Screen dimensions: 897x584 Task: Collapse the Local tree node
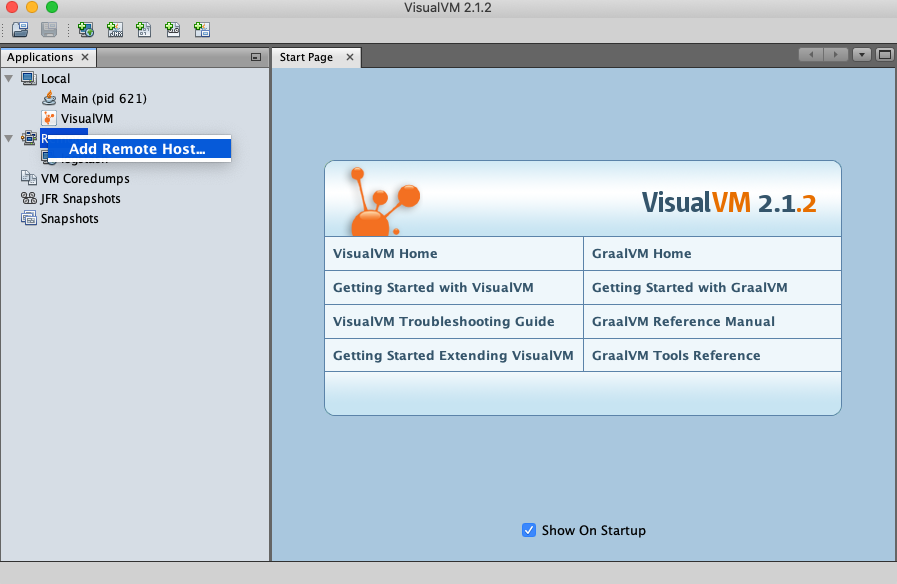point(9,78)
